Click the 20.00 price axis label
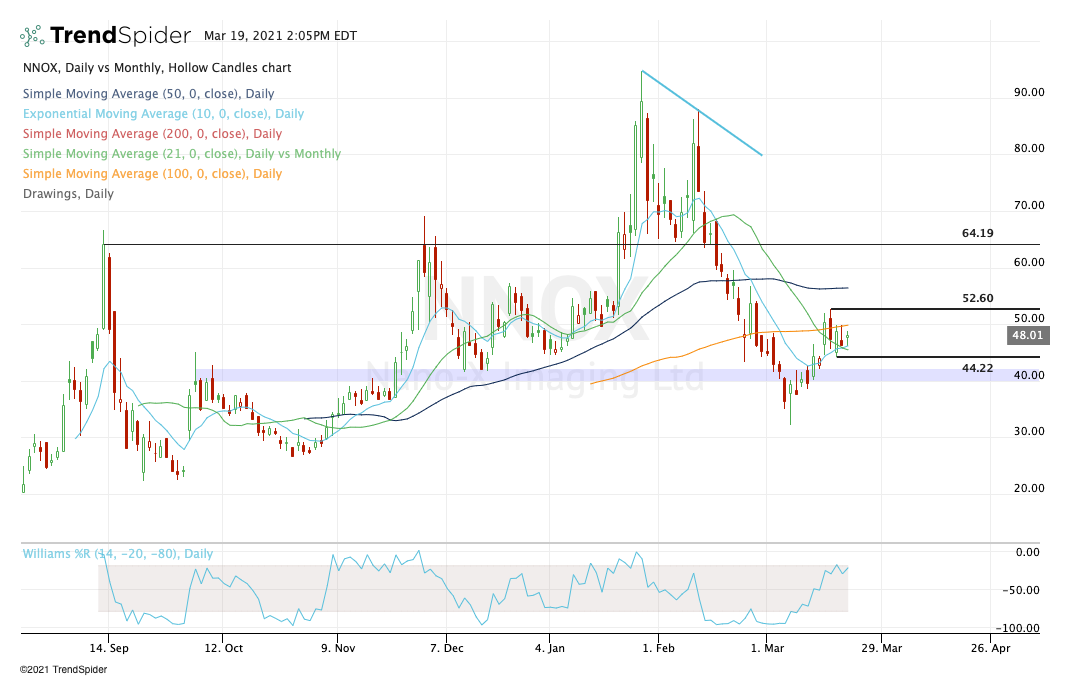Screen dimensions: 1070x679 click(x=1029, y=488)
